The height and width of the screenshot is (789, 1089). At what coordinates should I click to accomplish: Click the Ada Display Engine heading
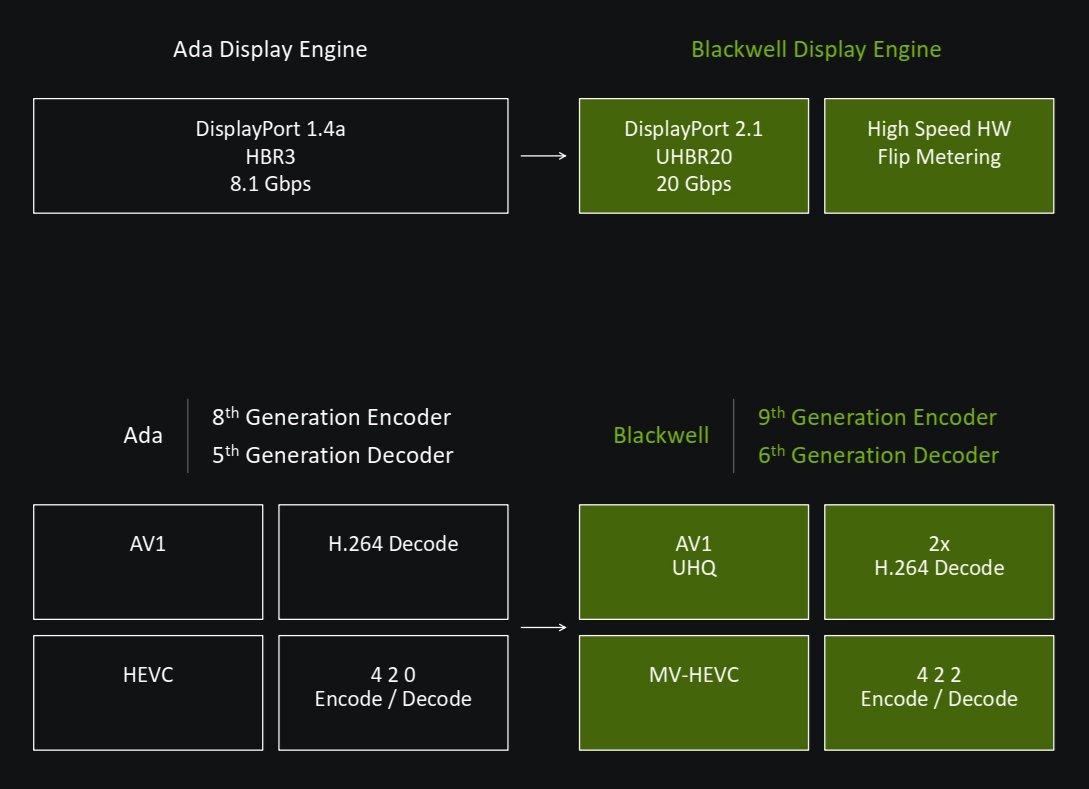270,49
